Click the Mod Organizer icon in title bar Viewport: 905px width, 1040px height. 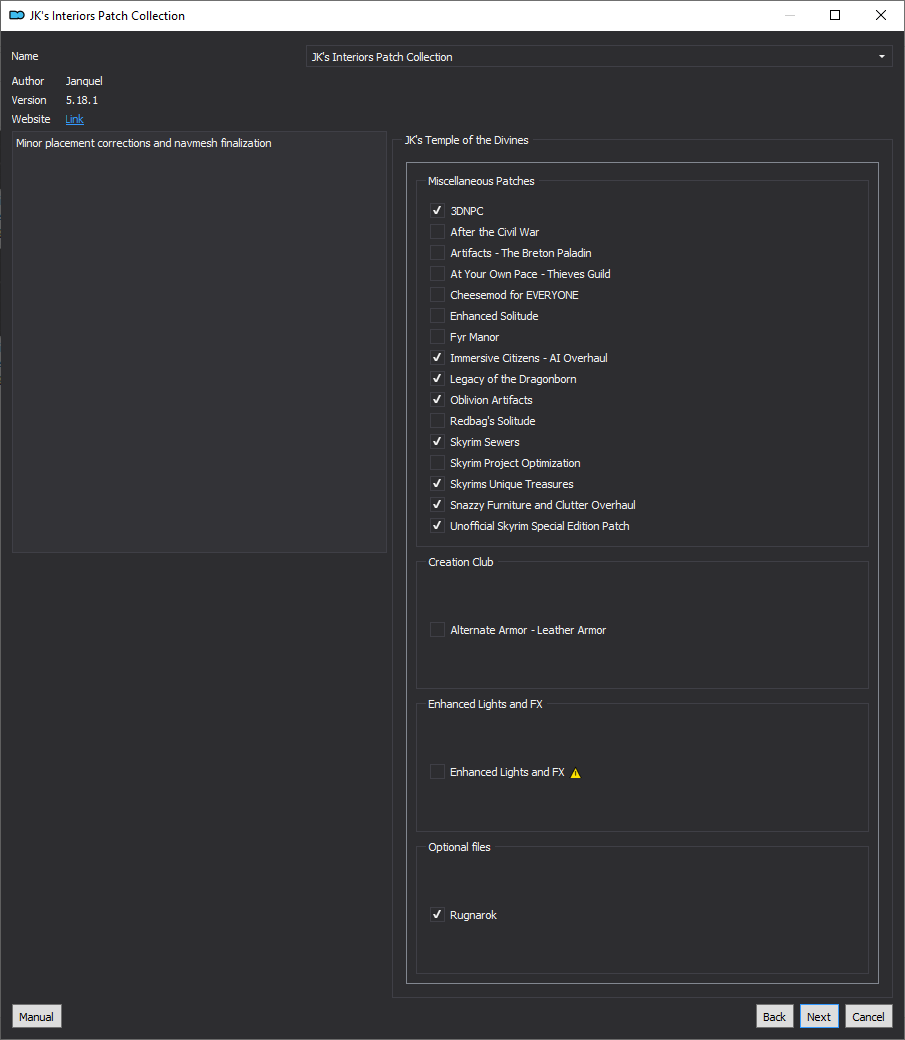pyautogui.click(x=17, y=15)
